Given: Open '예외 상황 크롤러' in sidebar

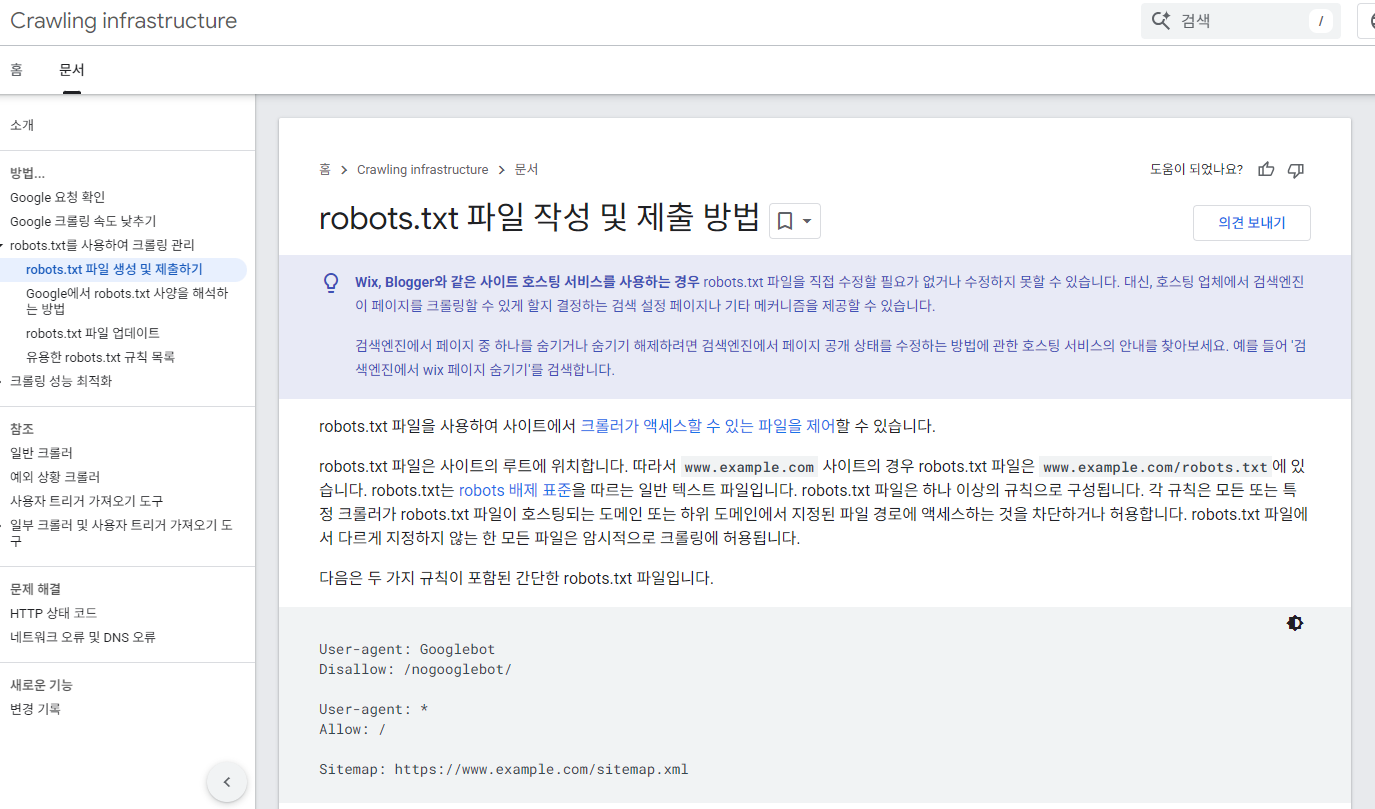Looking at the screenshot, I should pyautogui.click(x=55, y=477).
